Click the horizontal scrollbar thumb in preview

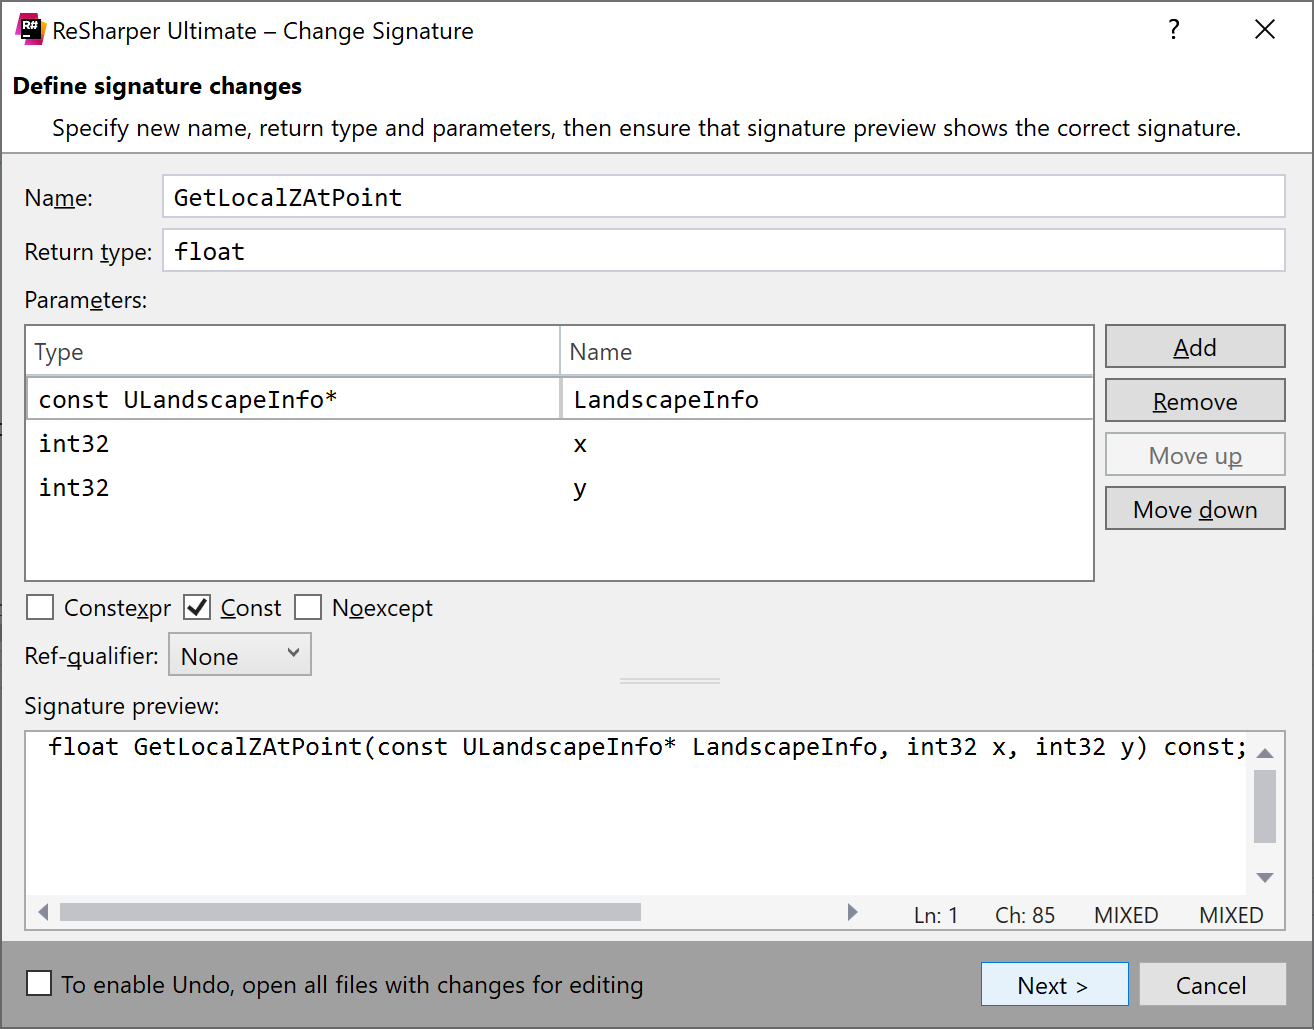pyautogui.click(x=350, y=912)
